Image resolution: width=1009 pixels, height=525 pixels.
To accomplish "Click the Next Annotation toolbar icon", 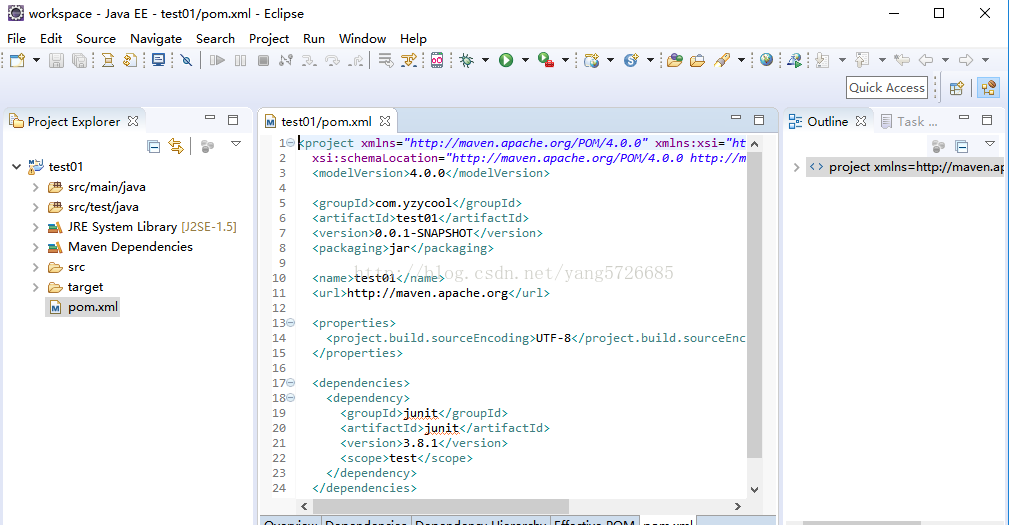I will click(x=822, y=60).
